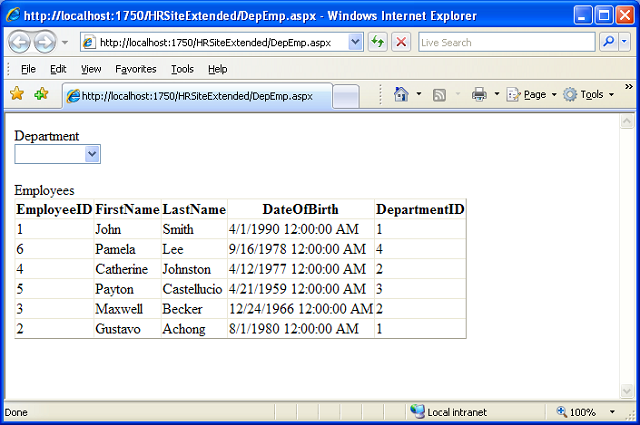The width and height of the screenshot is (640, 425).
Task: Open the View menu
Action: click(91, 69)
